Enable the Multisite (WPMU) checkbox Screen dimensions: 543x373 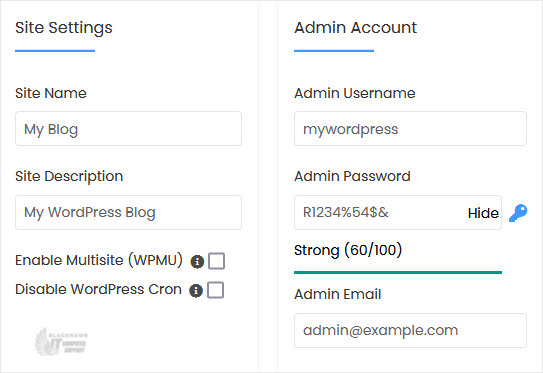pyautogui.click(x=216, y=261)
